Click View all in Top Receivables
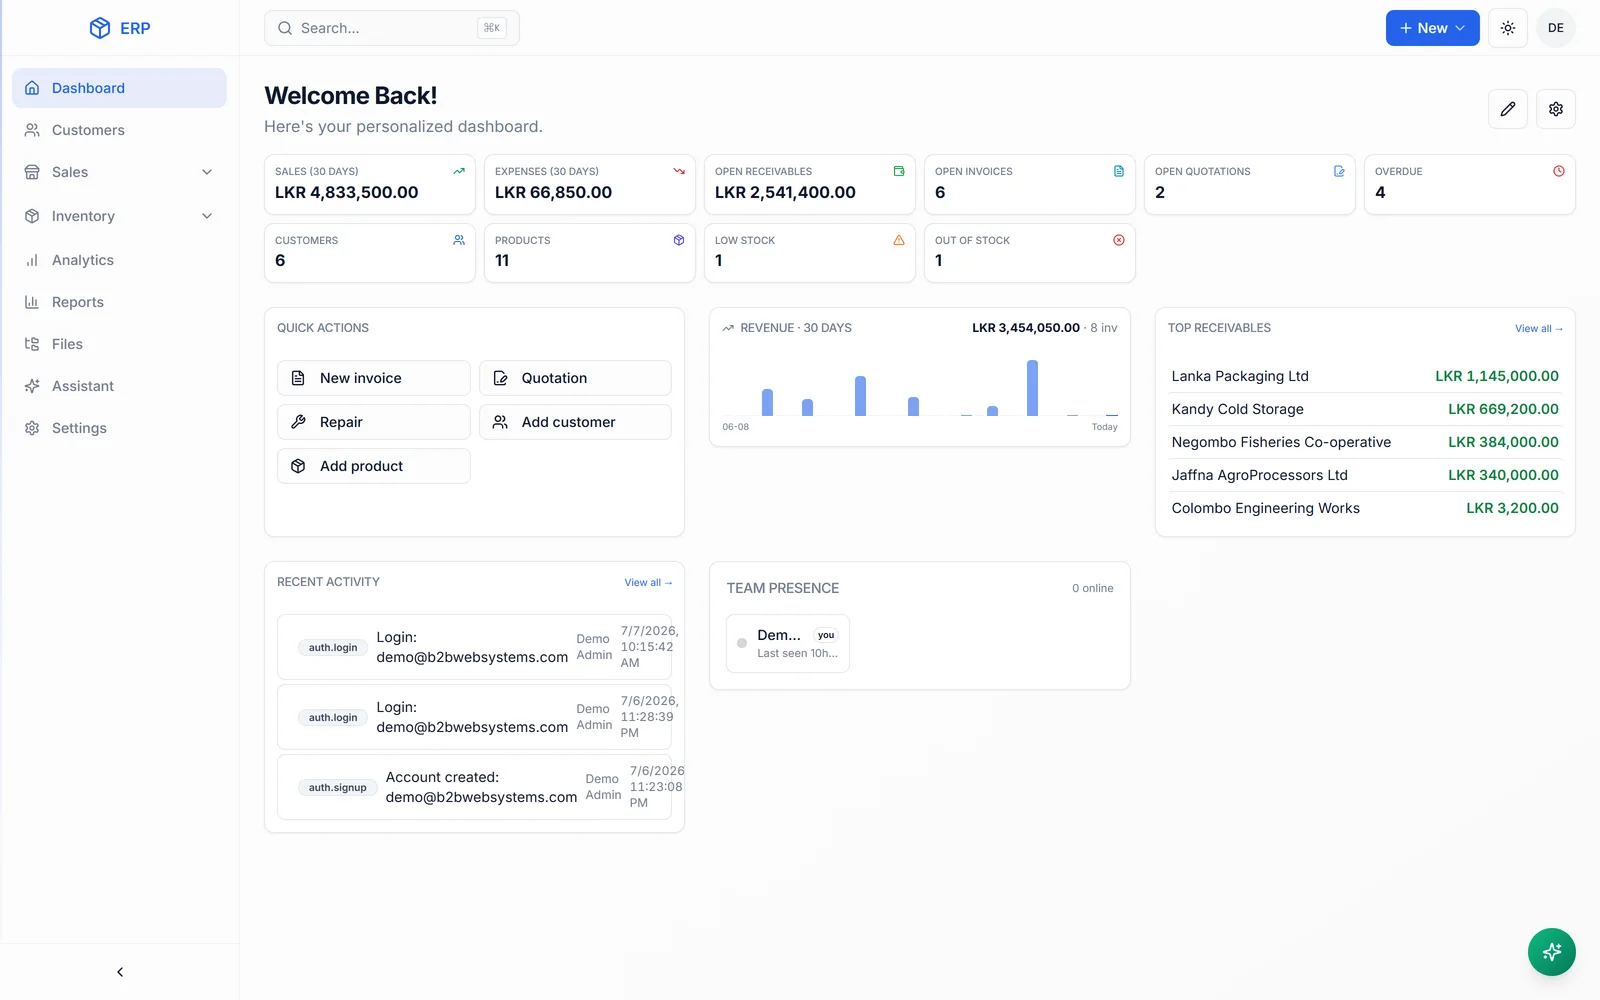The width and height of the screenshot is (1600, 1000). click(1538, 329)
